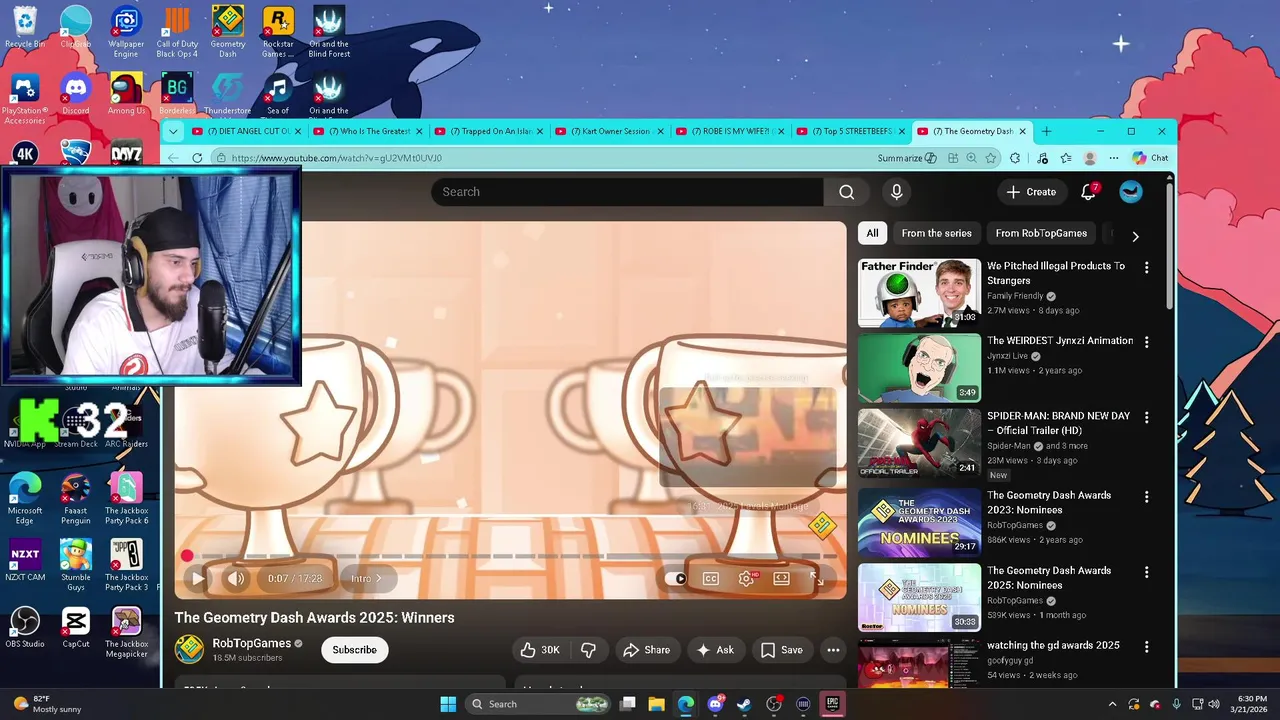Open Wallpaper Engine desktop shortcut

pos(126,31)
